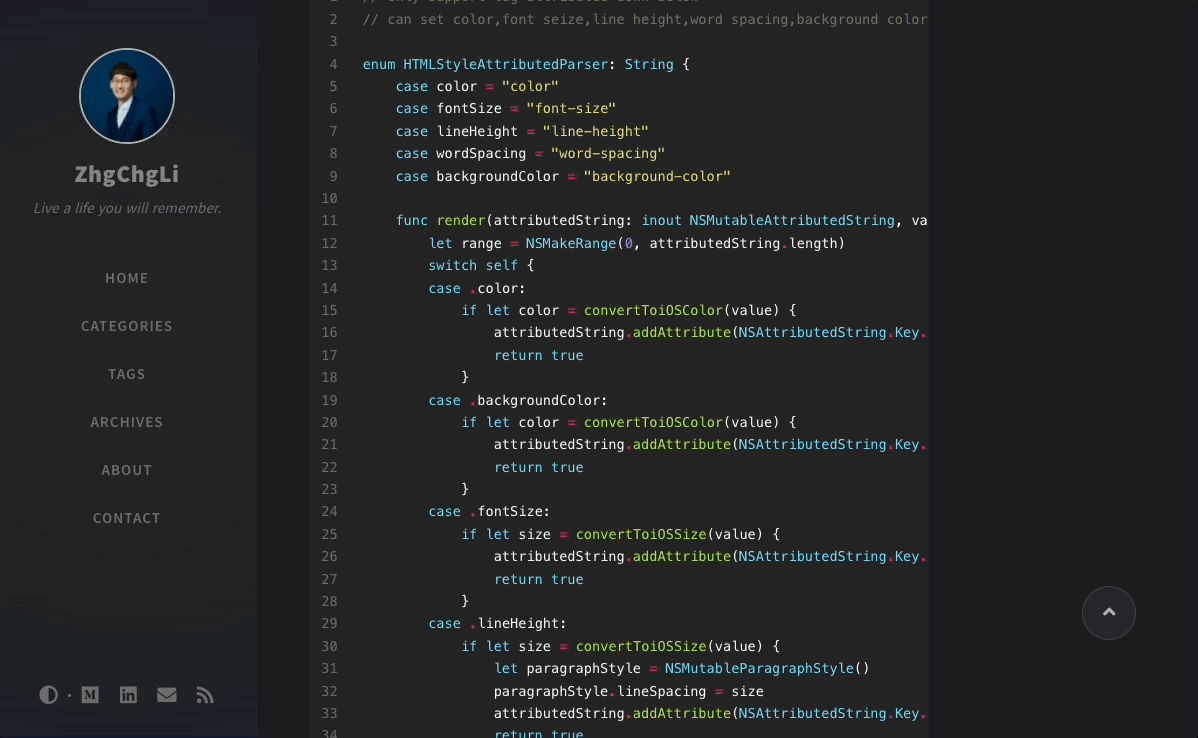Go to the HOME page
This screenshot has width=1198, height=738.
tap(127, 278)
